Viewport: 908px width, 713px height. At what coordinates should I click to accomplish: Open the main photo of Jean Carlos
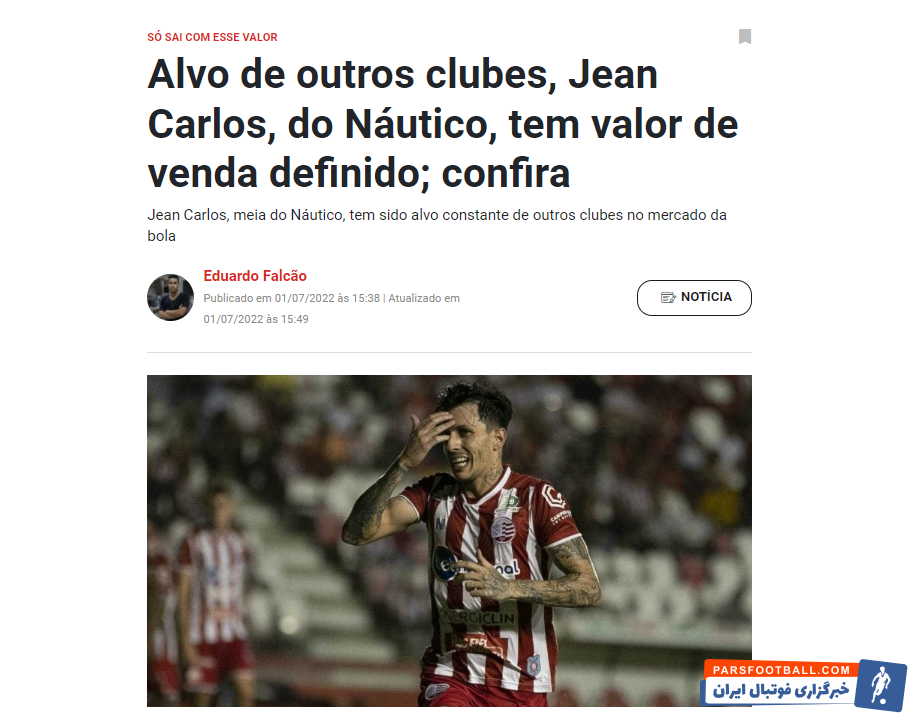449,540
